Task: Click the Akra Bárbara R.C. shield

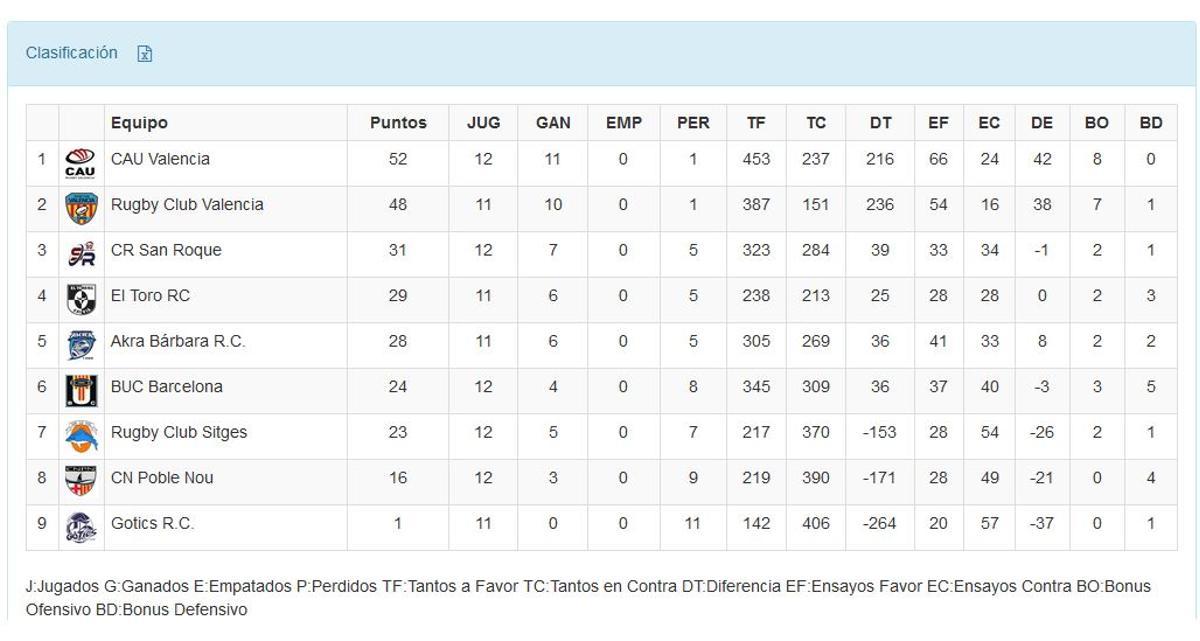Action: 82,340
